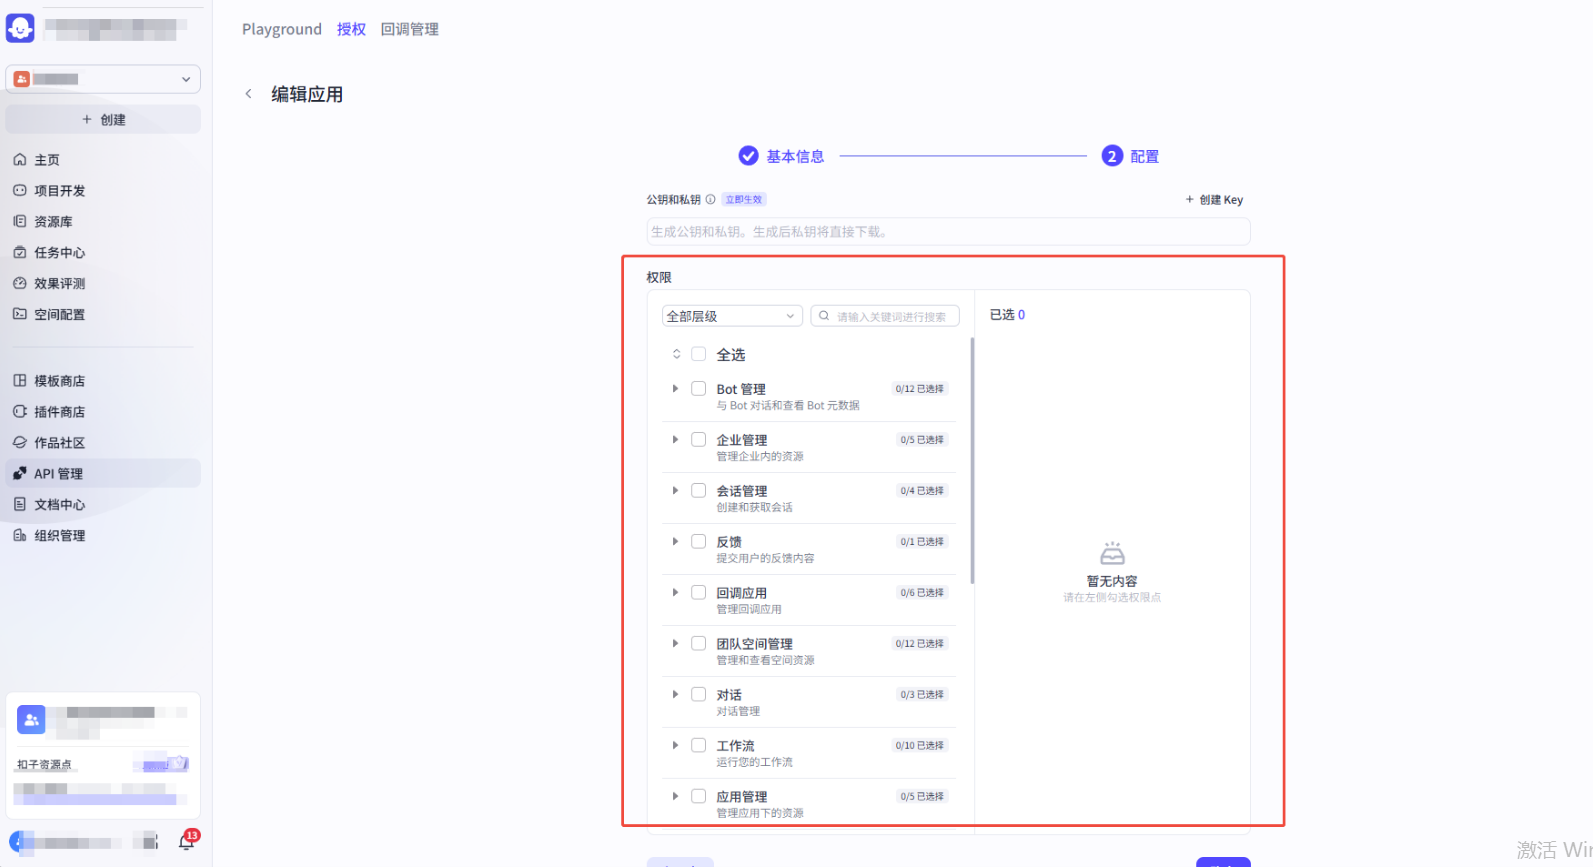Focus the permission keyword search field

pyautogui.click(x=885, y=316)
